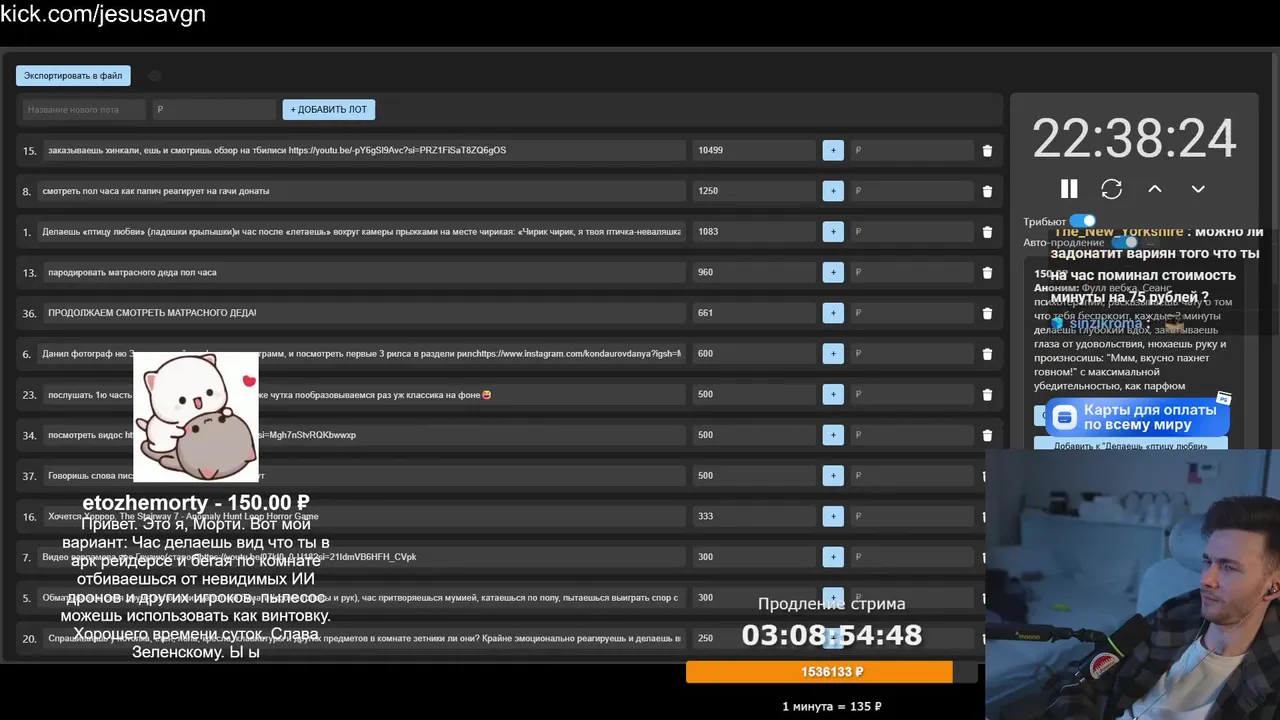The width and height of the screenshot is (1280, 720).
Task: Click lot 8 name смотреть пол часа
Action: pyautogui.click(x=361, y=191)
